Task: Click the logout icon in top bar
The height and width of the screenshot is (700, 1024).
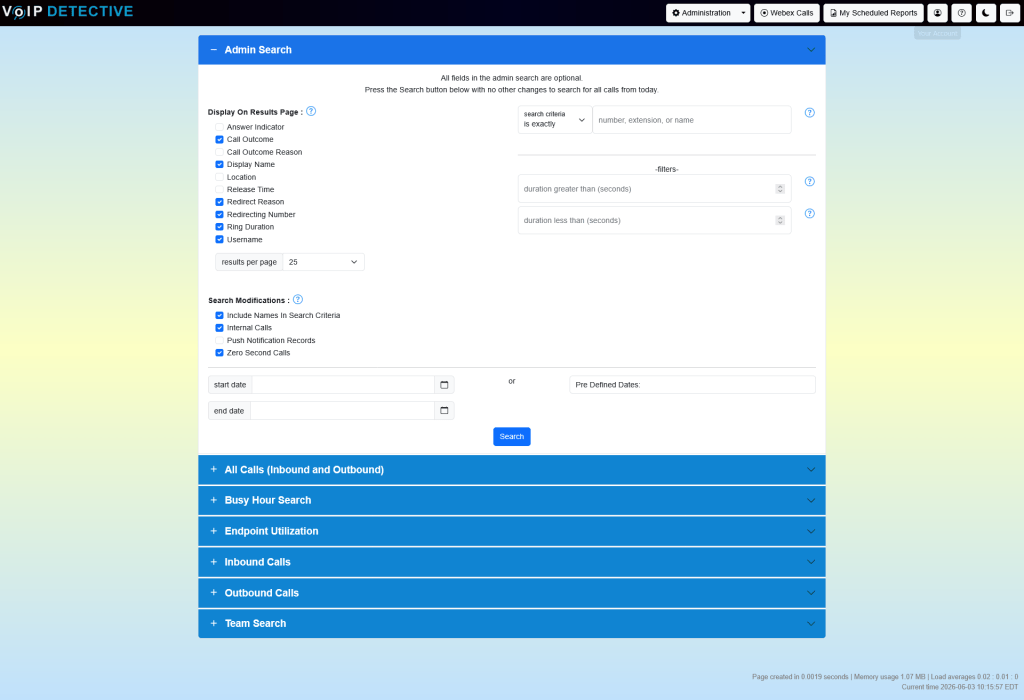Action: click(1010, 13)
